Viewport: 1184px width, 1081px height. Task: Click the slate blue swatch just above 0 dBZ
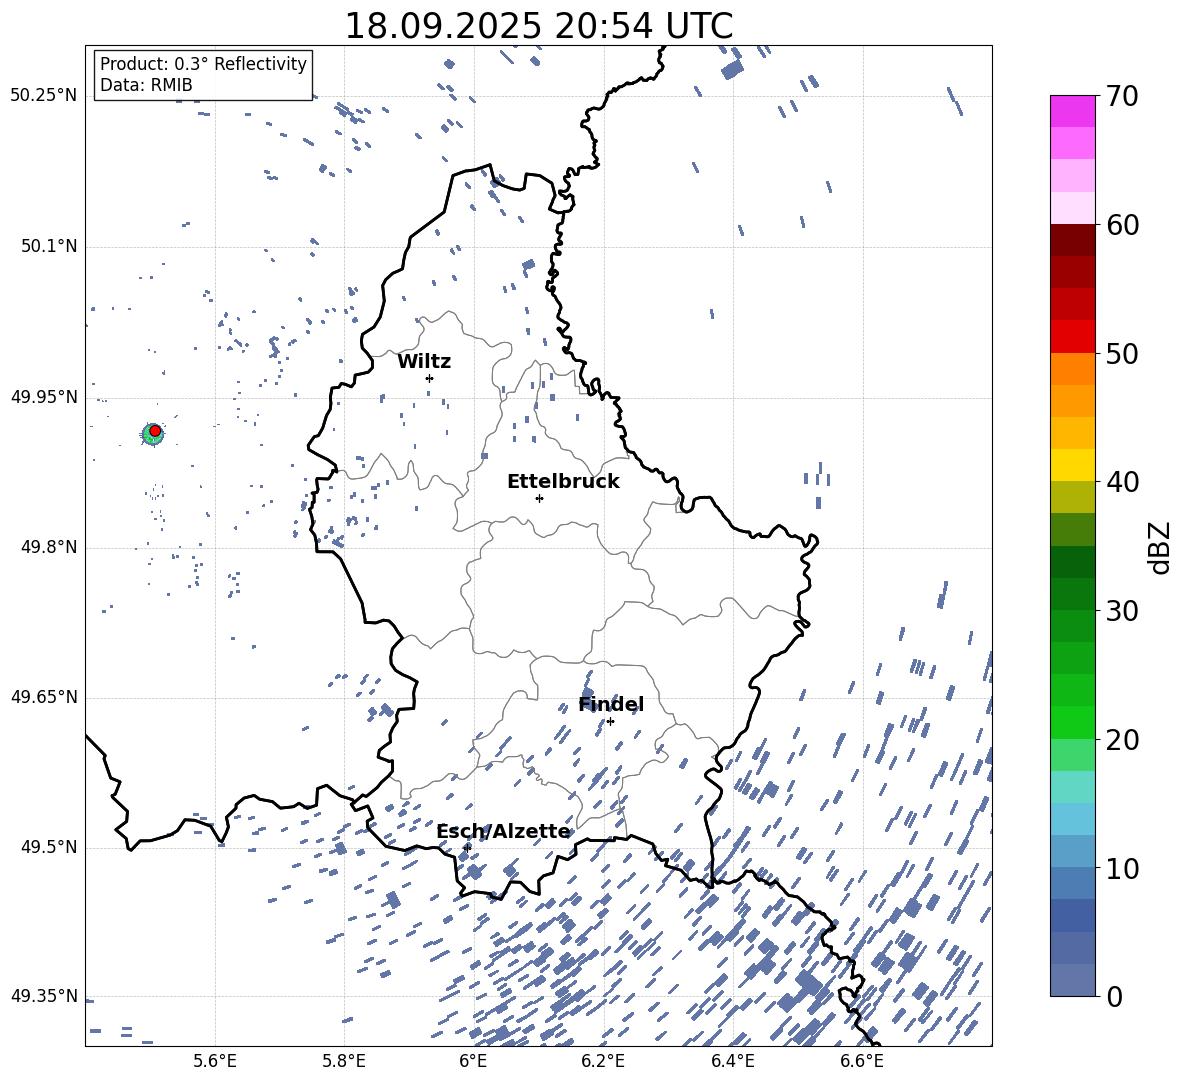1072,980
